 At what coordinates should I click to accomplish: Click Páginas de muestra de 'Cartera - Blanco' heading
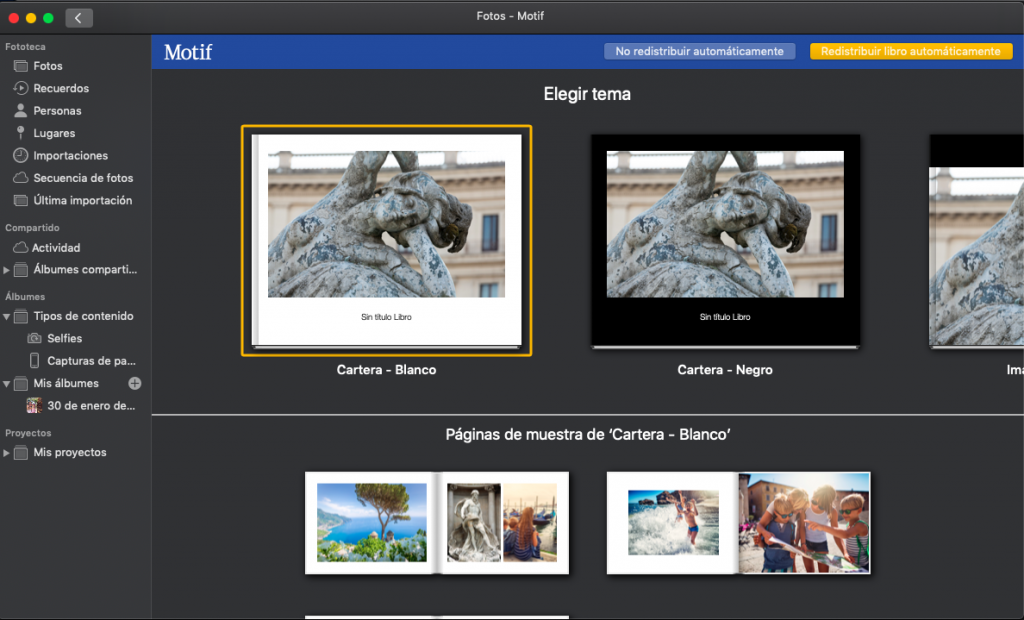[x=588, y=434]
